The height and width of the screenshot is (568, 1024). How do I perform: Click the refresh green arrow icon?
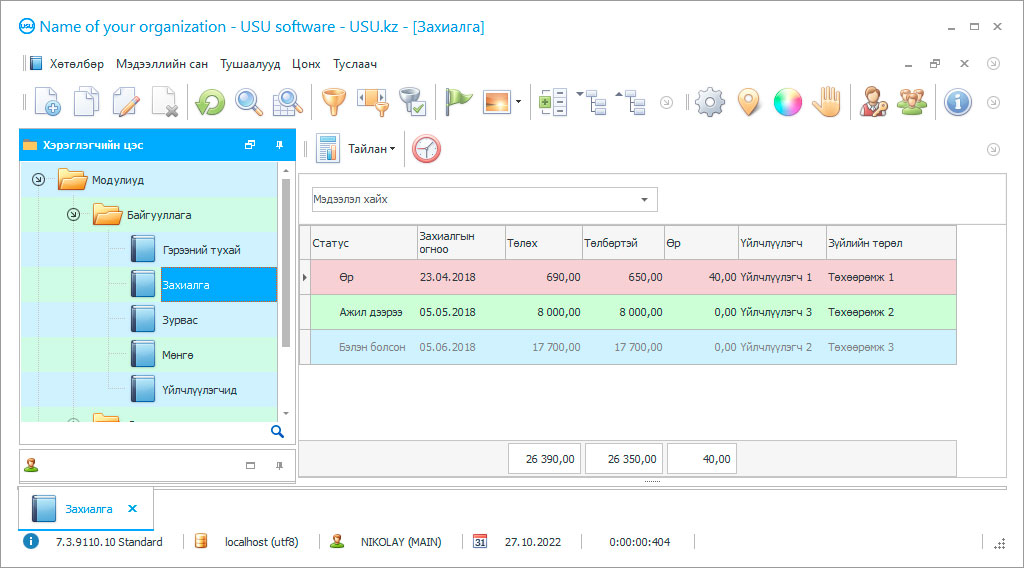coord(210,102)
